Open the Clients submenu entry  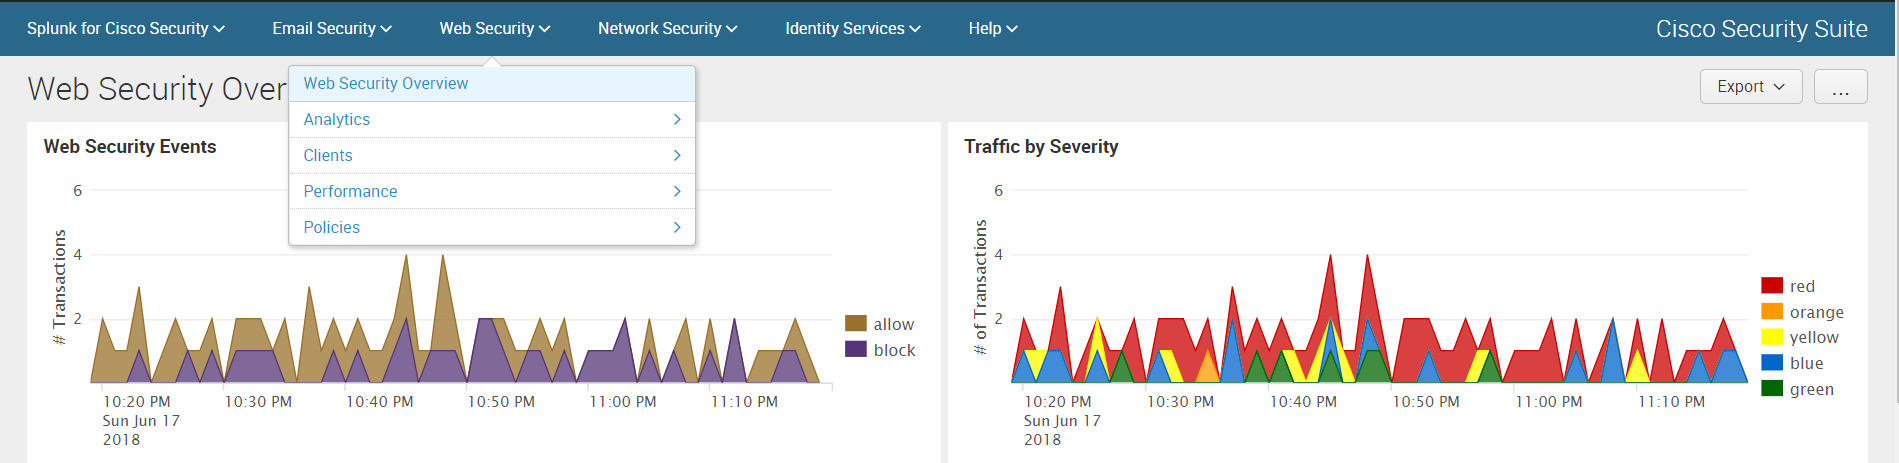492,156
